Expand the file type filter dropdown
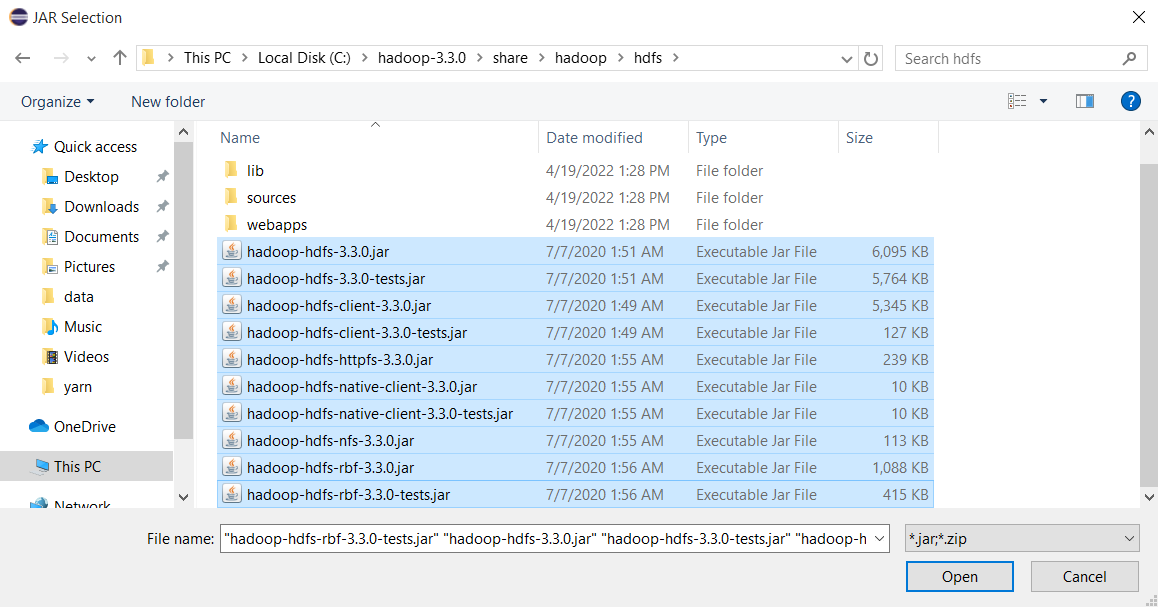 pyautogui.click(x=1129, y=539)
